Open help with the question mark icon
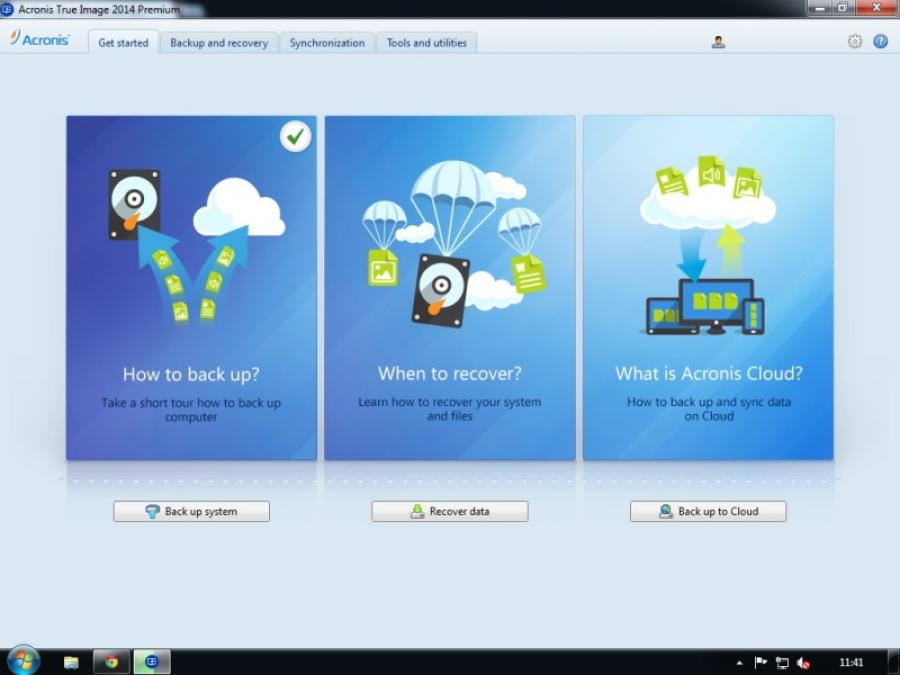900x675 pixels. (880, 41)
